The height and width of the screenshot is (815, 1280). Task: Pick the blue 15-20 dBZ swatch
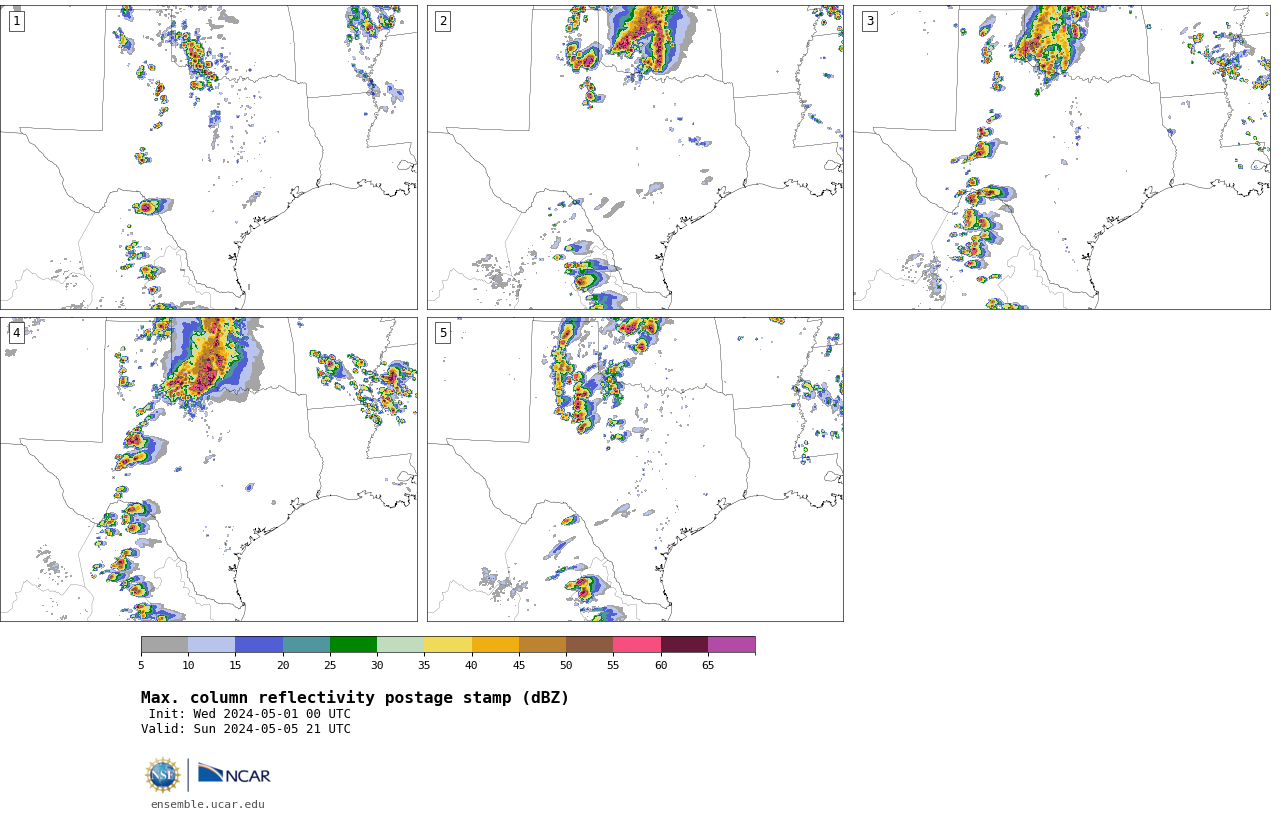click(259, 645)
